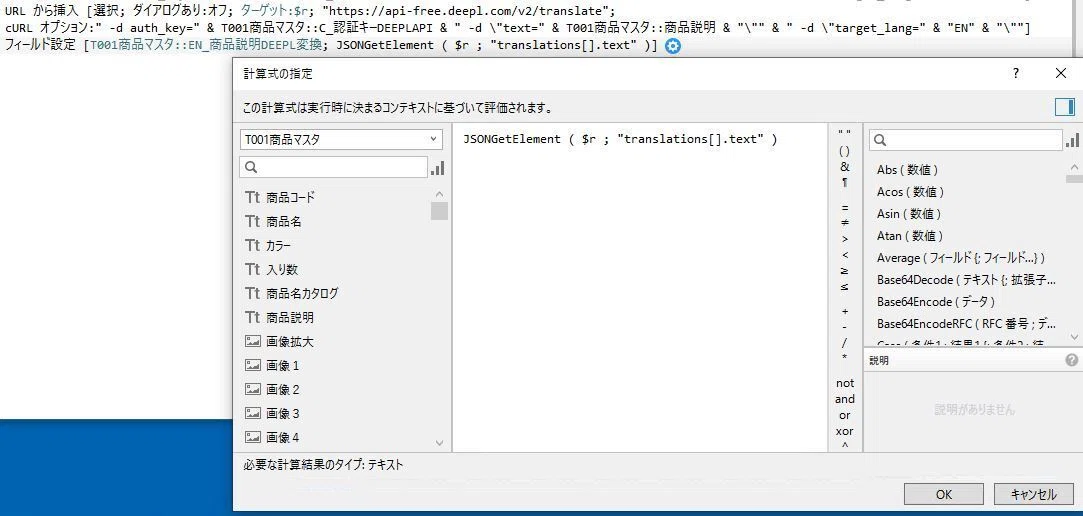Click the sort icon beside field search
1083x516 pixels.
coord(438,168)
